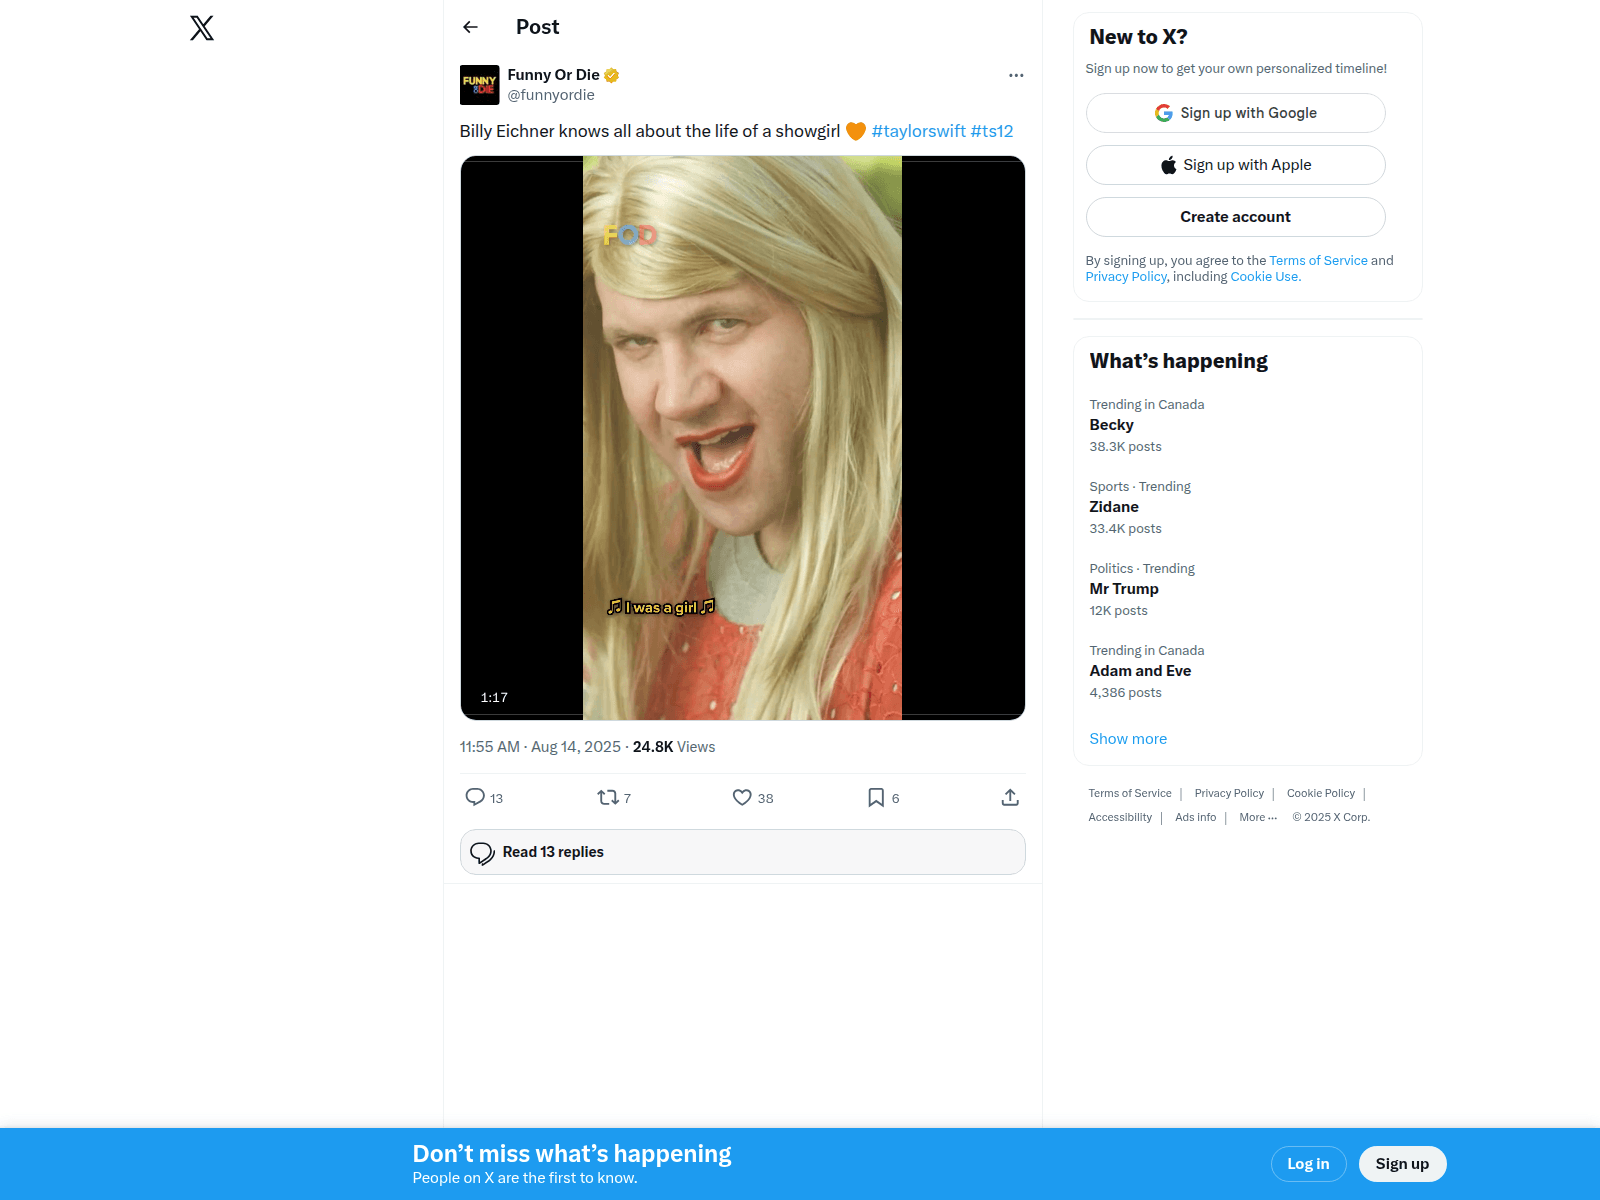Image resolution: width=1600 pixels, height=1200 pixels.
Task: Open the trending topic Becky
Action: click(1247, 425)
